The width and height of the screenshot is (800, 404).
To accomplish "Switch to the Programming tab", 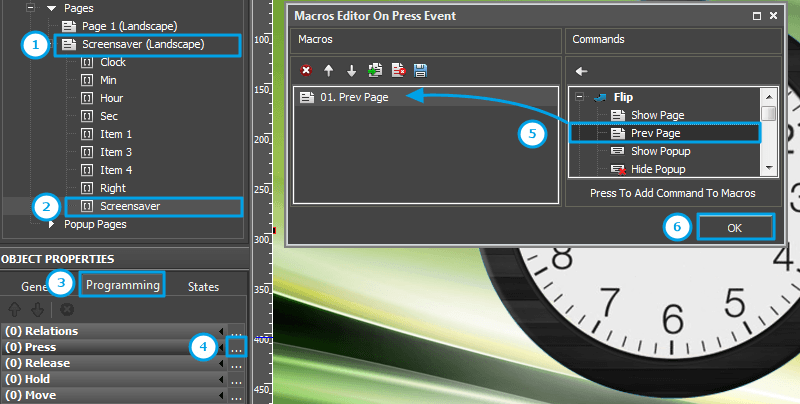I will tap(122, 285).
